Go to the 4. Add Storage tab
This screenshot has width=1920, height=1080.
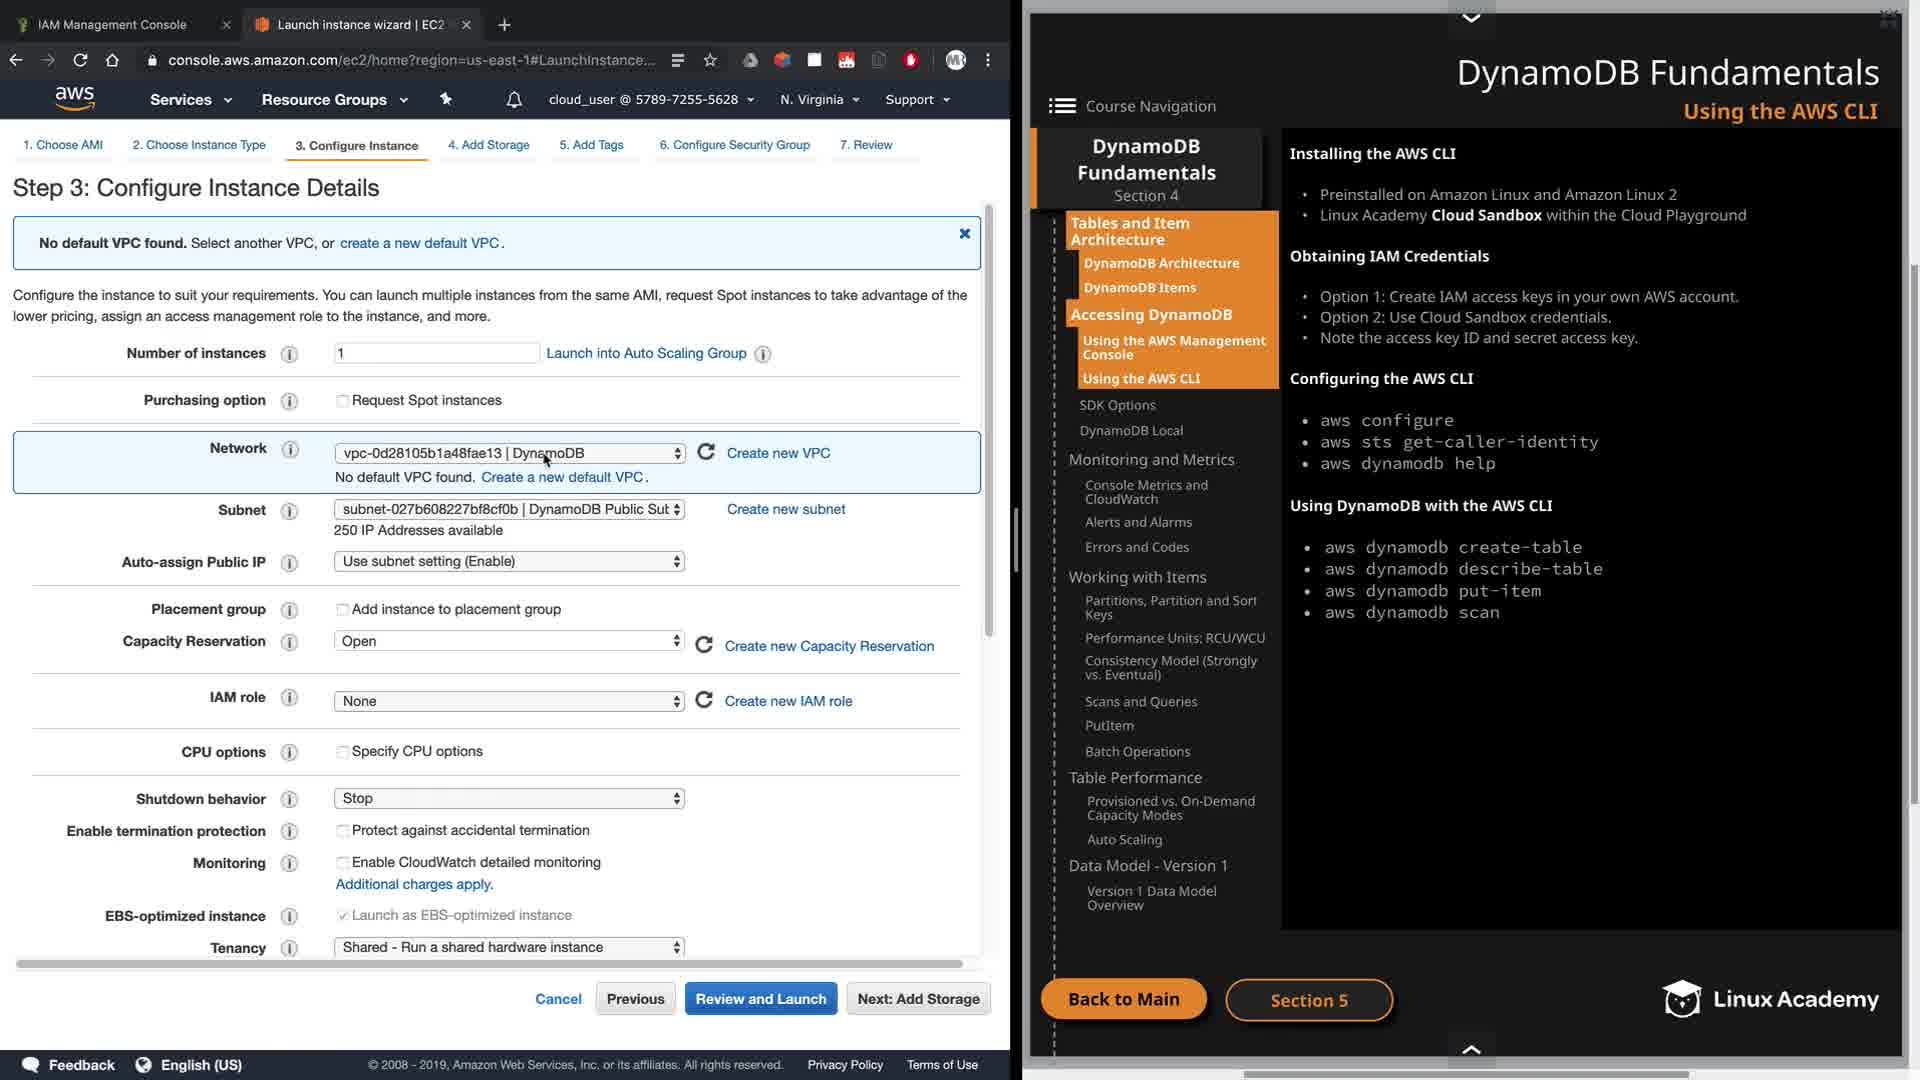pos(488,145)
